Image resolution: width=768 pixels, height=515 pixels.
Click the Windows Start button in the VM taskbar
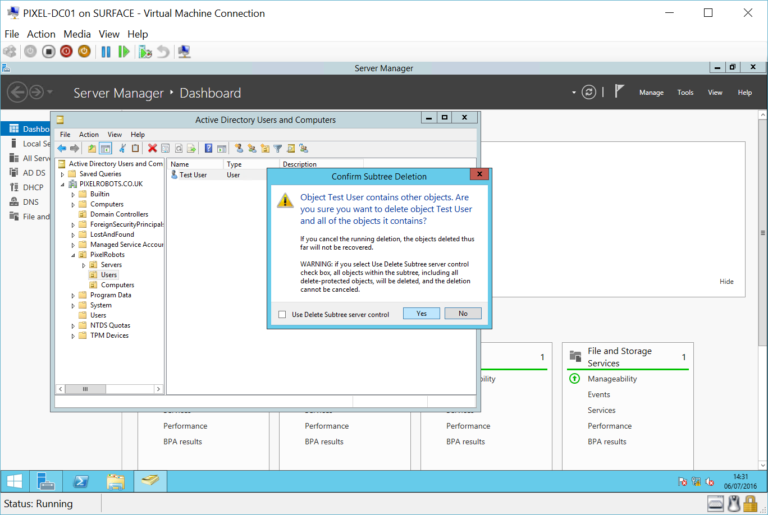click(x=15, y=482)
